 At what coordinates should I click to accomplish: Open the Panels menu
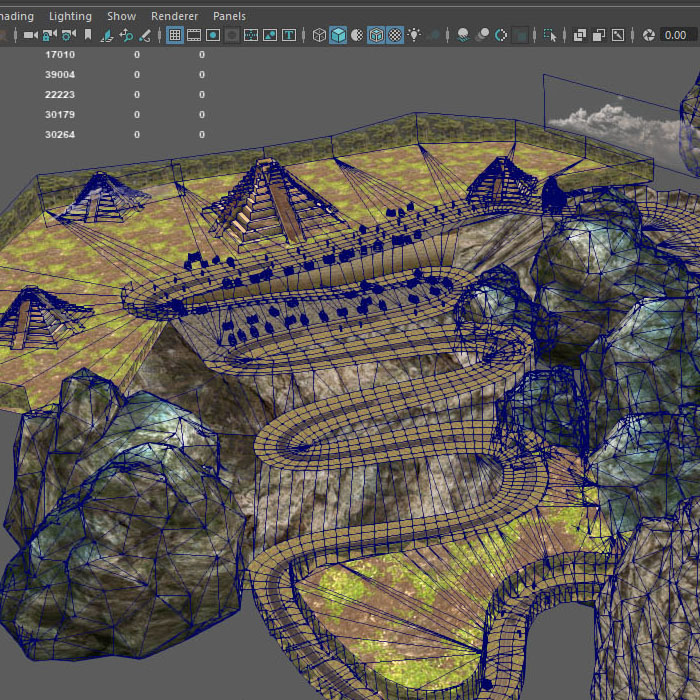[x=229, y=16]
